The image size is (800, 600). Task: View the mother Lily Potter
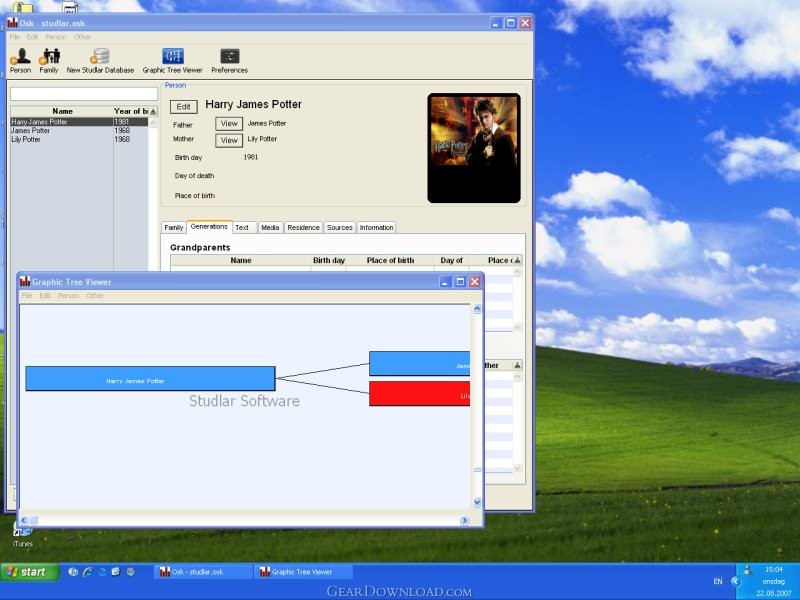229,140
